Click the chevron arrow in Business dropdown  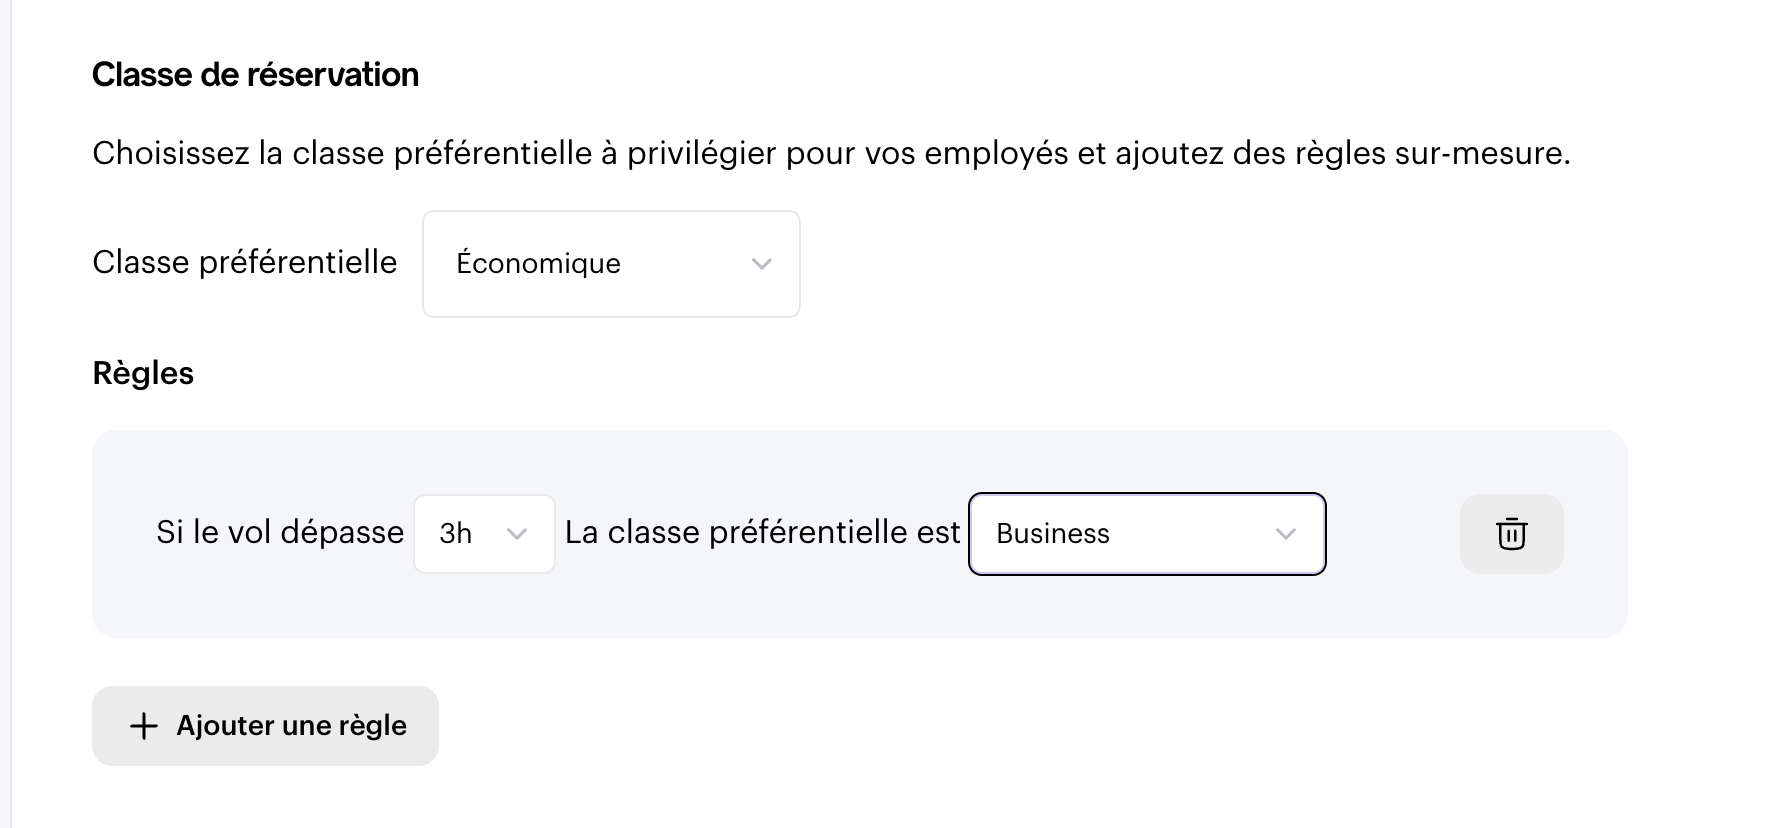point(1286,534)
